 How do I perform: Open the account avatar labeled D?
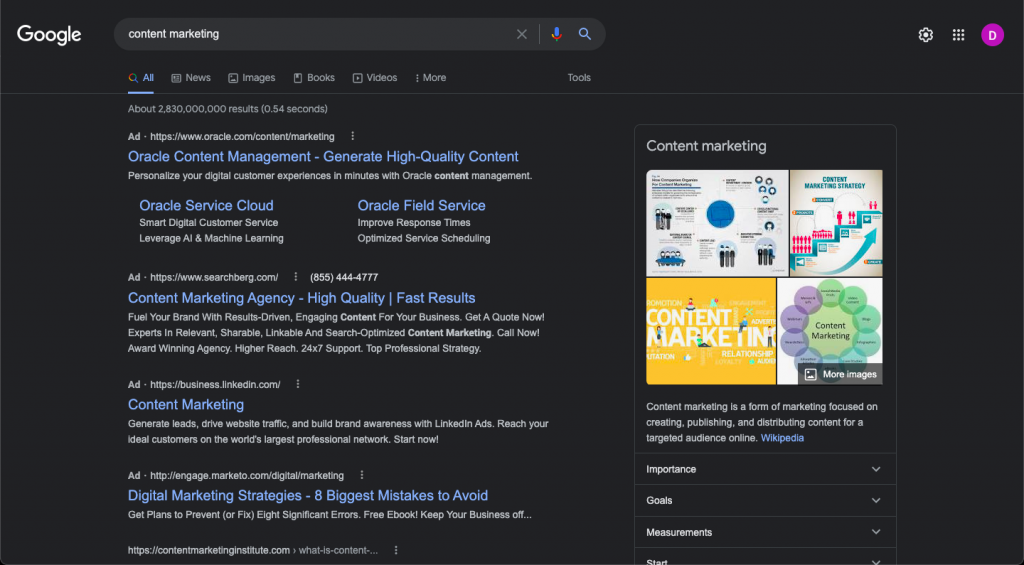[992, 35]
